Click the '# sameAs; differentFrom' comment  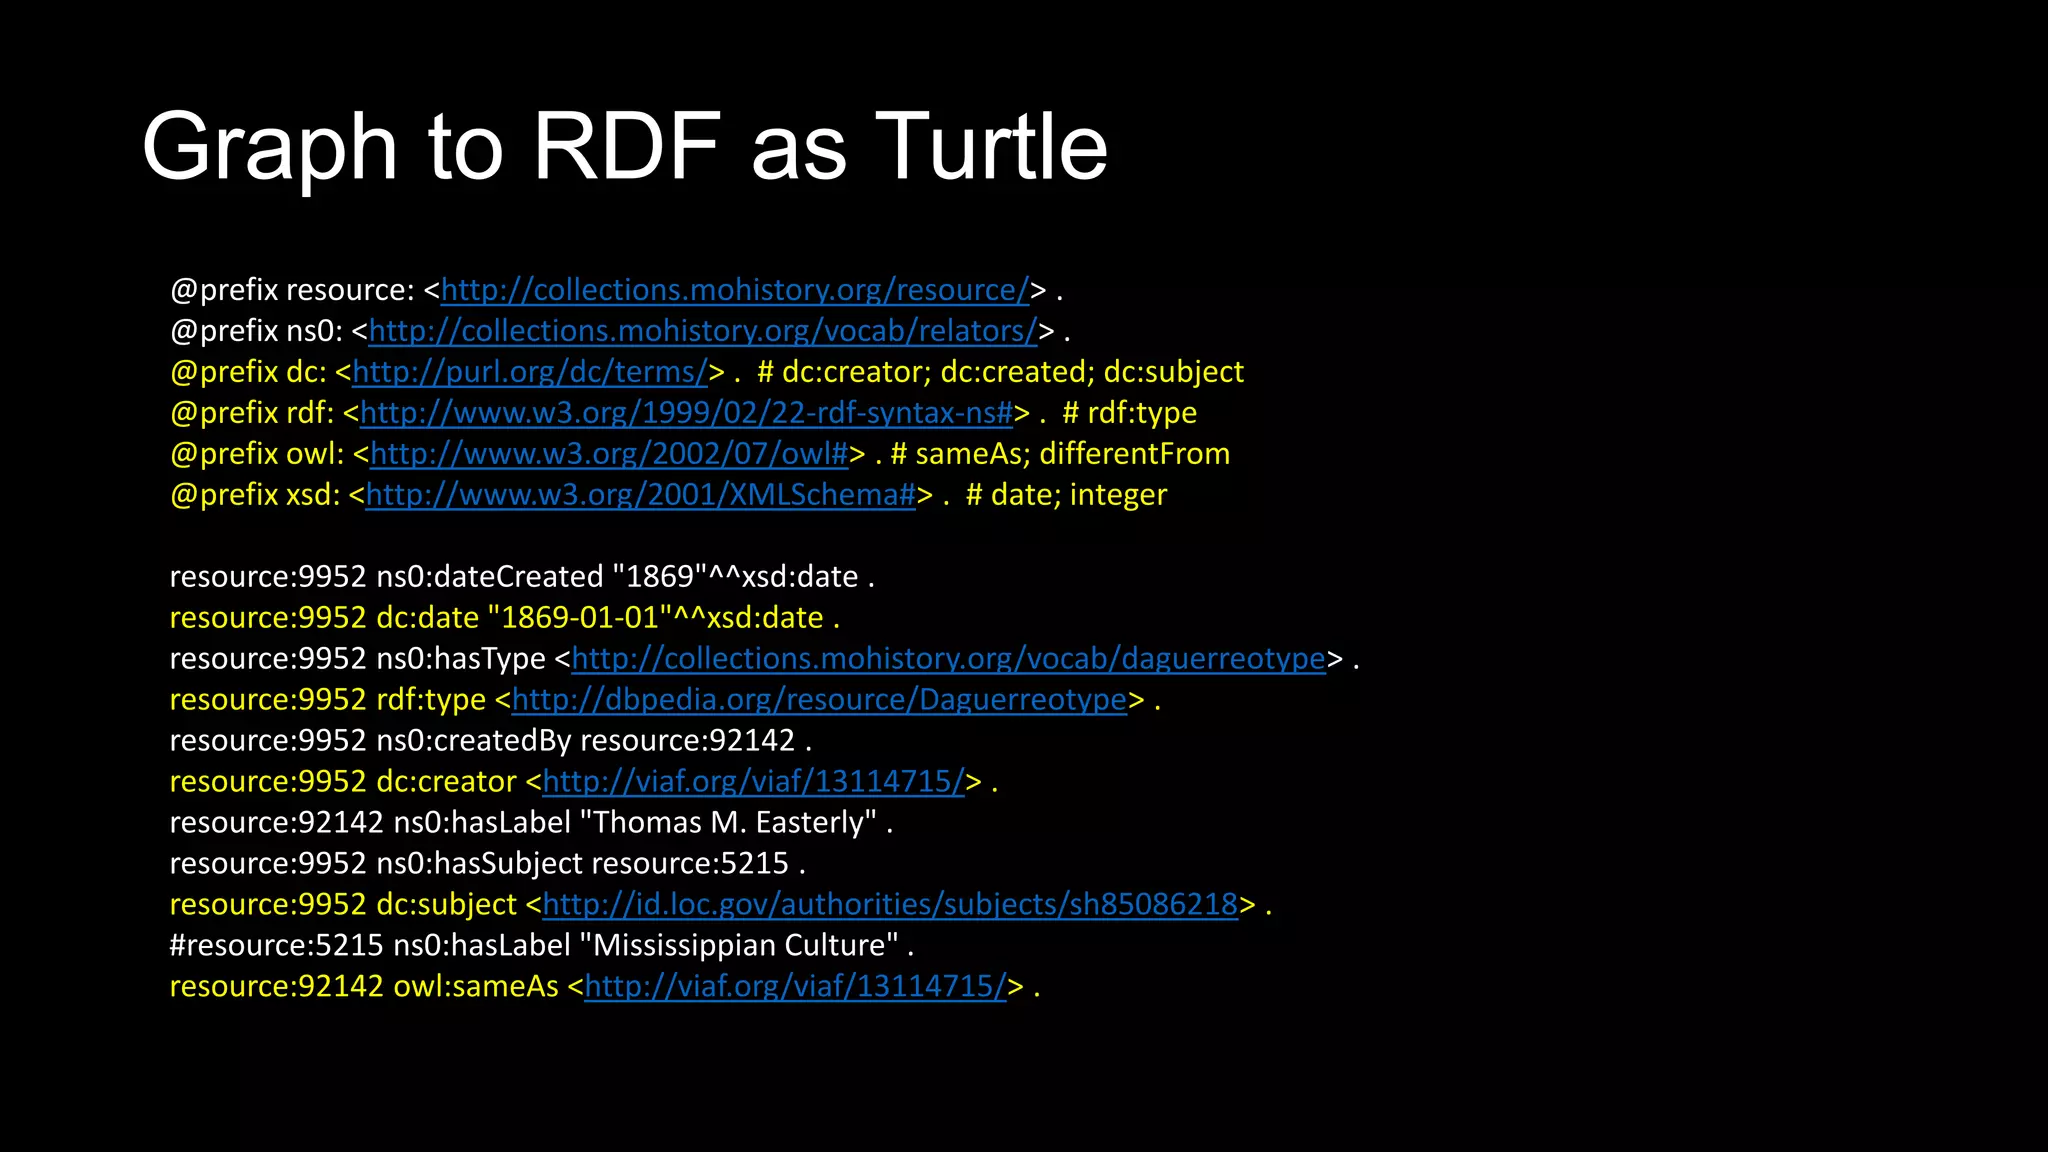pyautogui.click(x=1061, y=454)
